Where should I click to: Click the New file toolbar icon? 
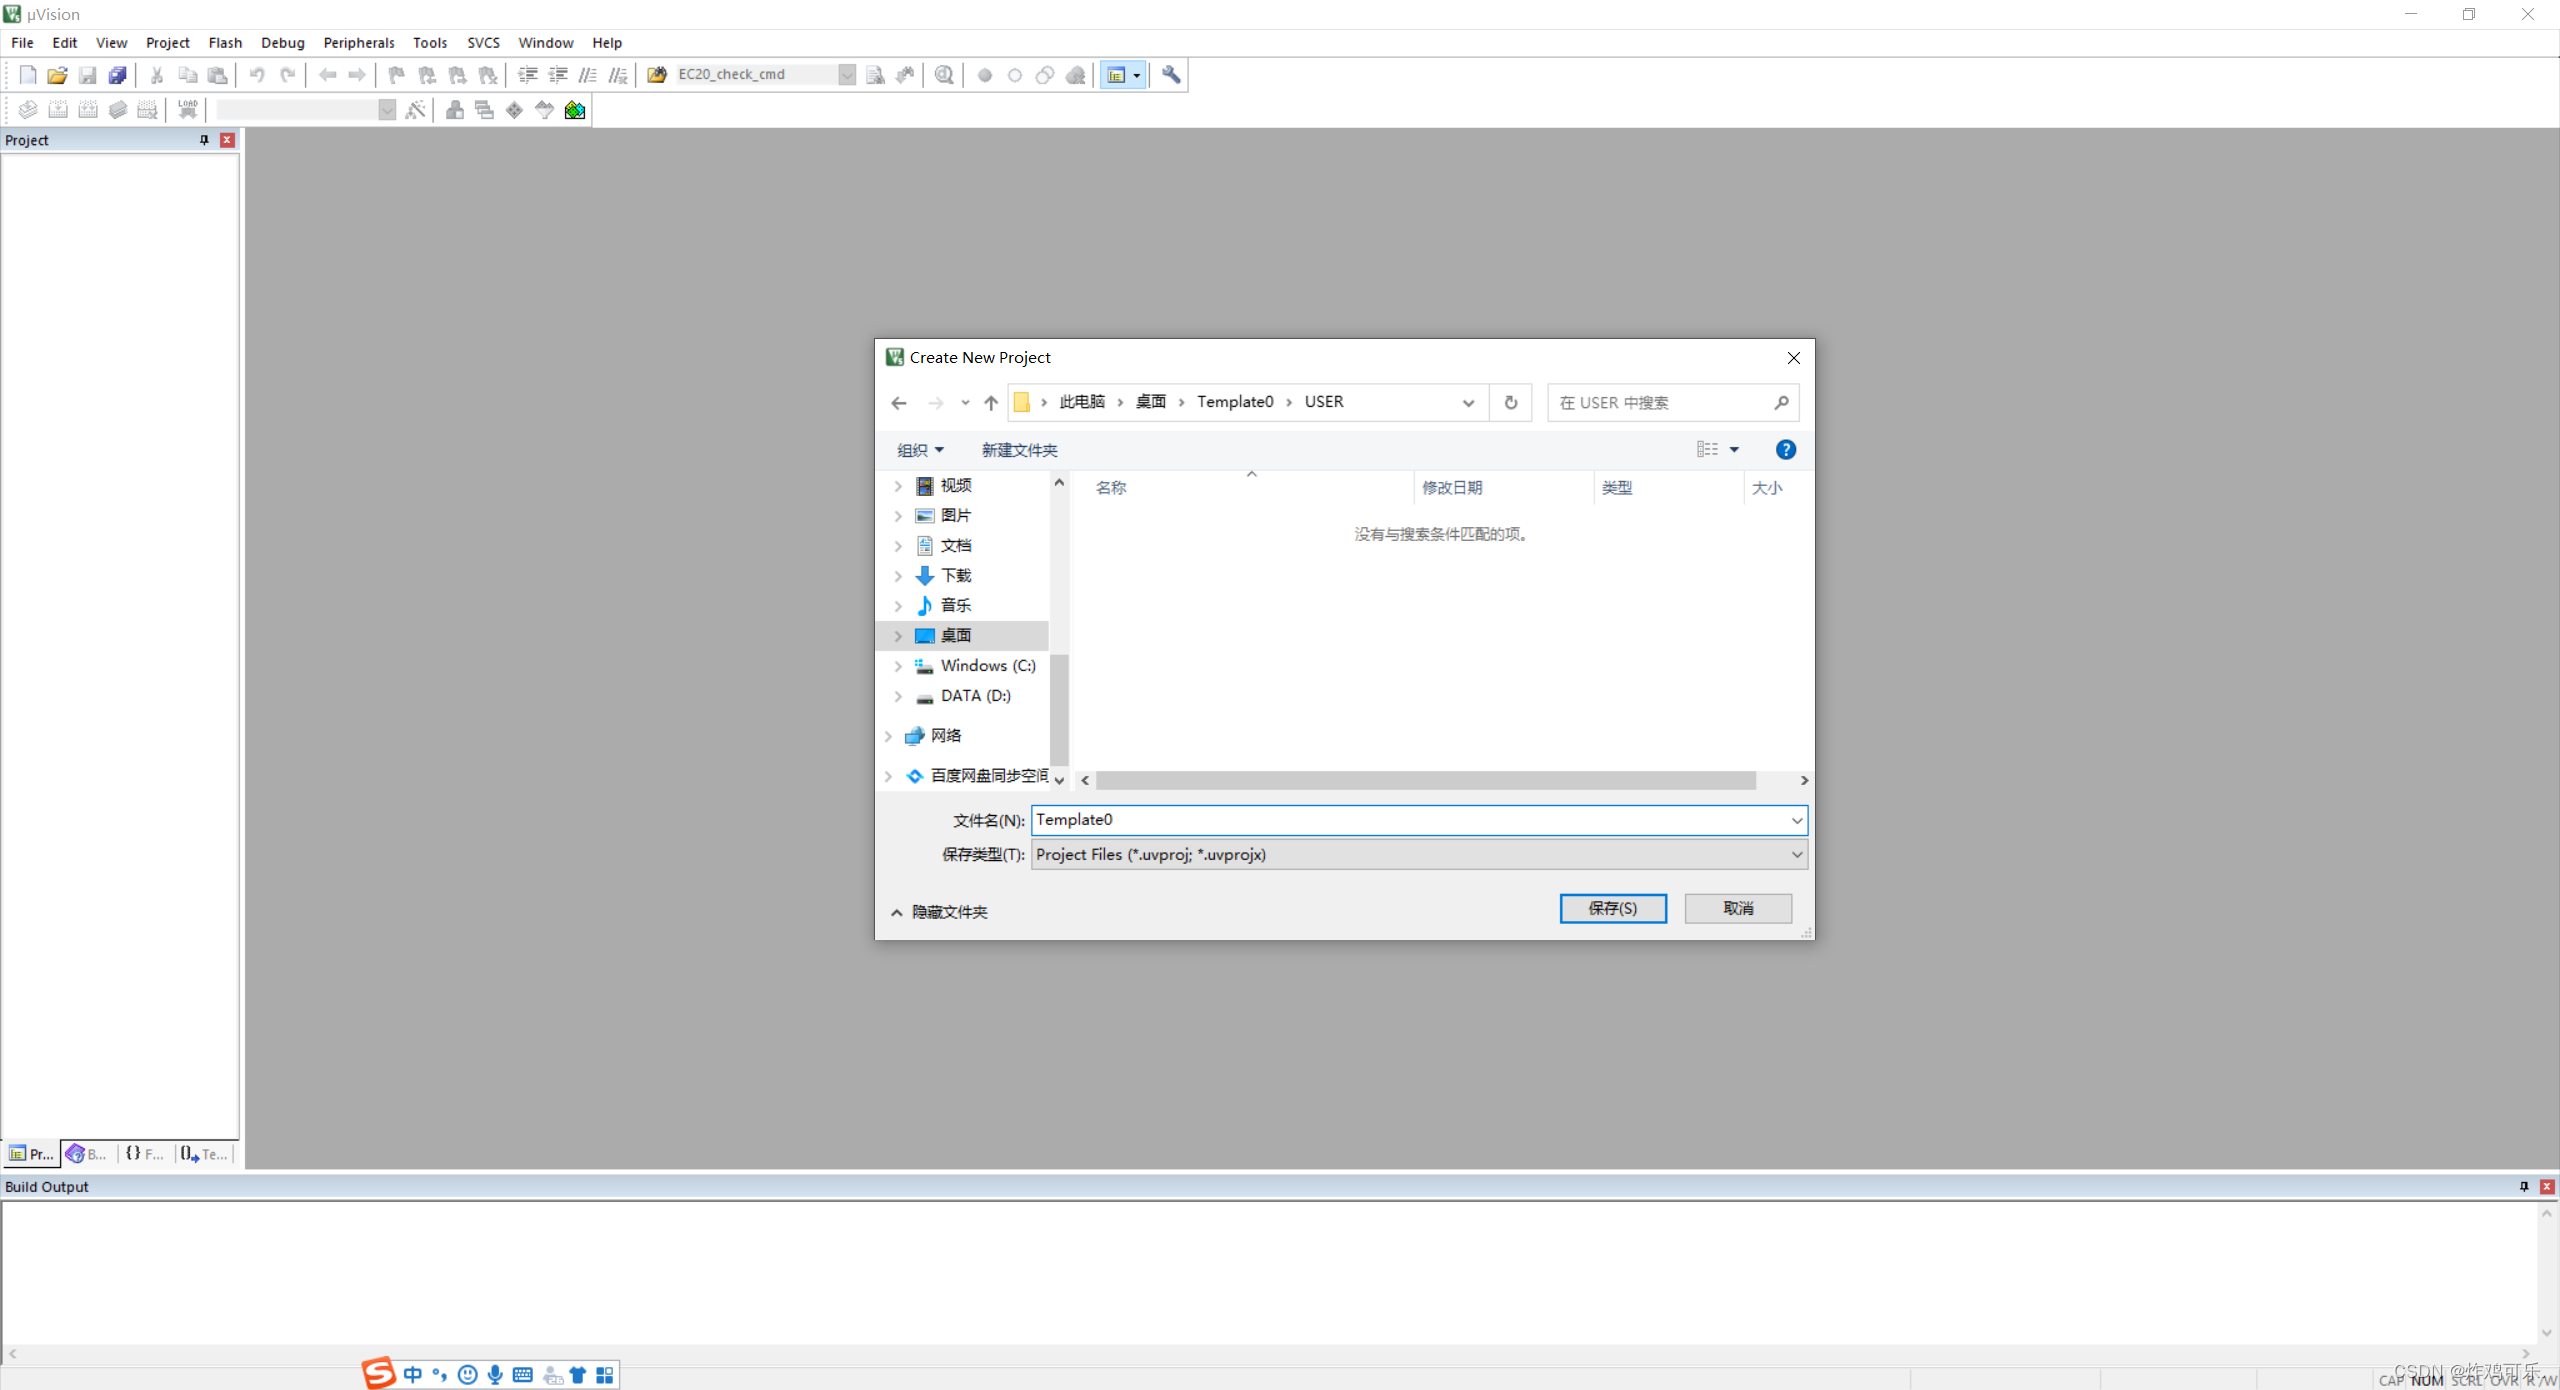pos(28,75)
